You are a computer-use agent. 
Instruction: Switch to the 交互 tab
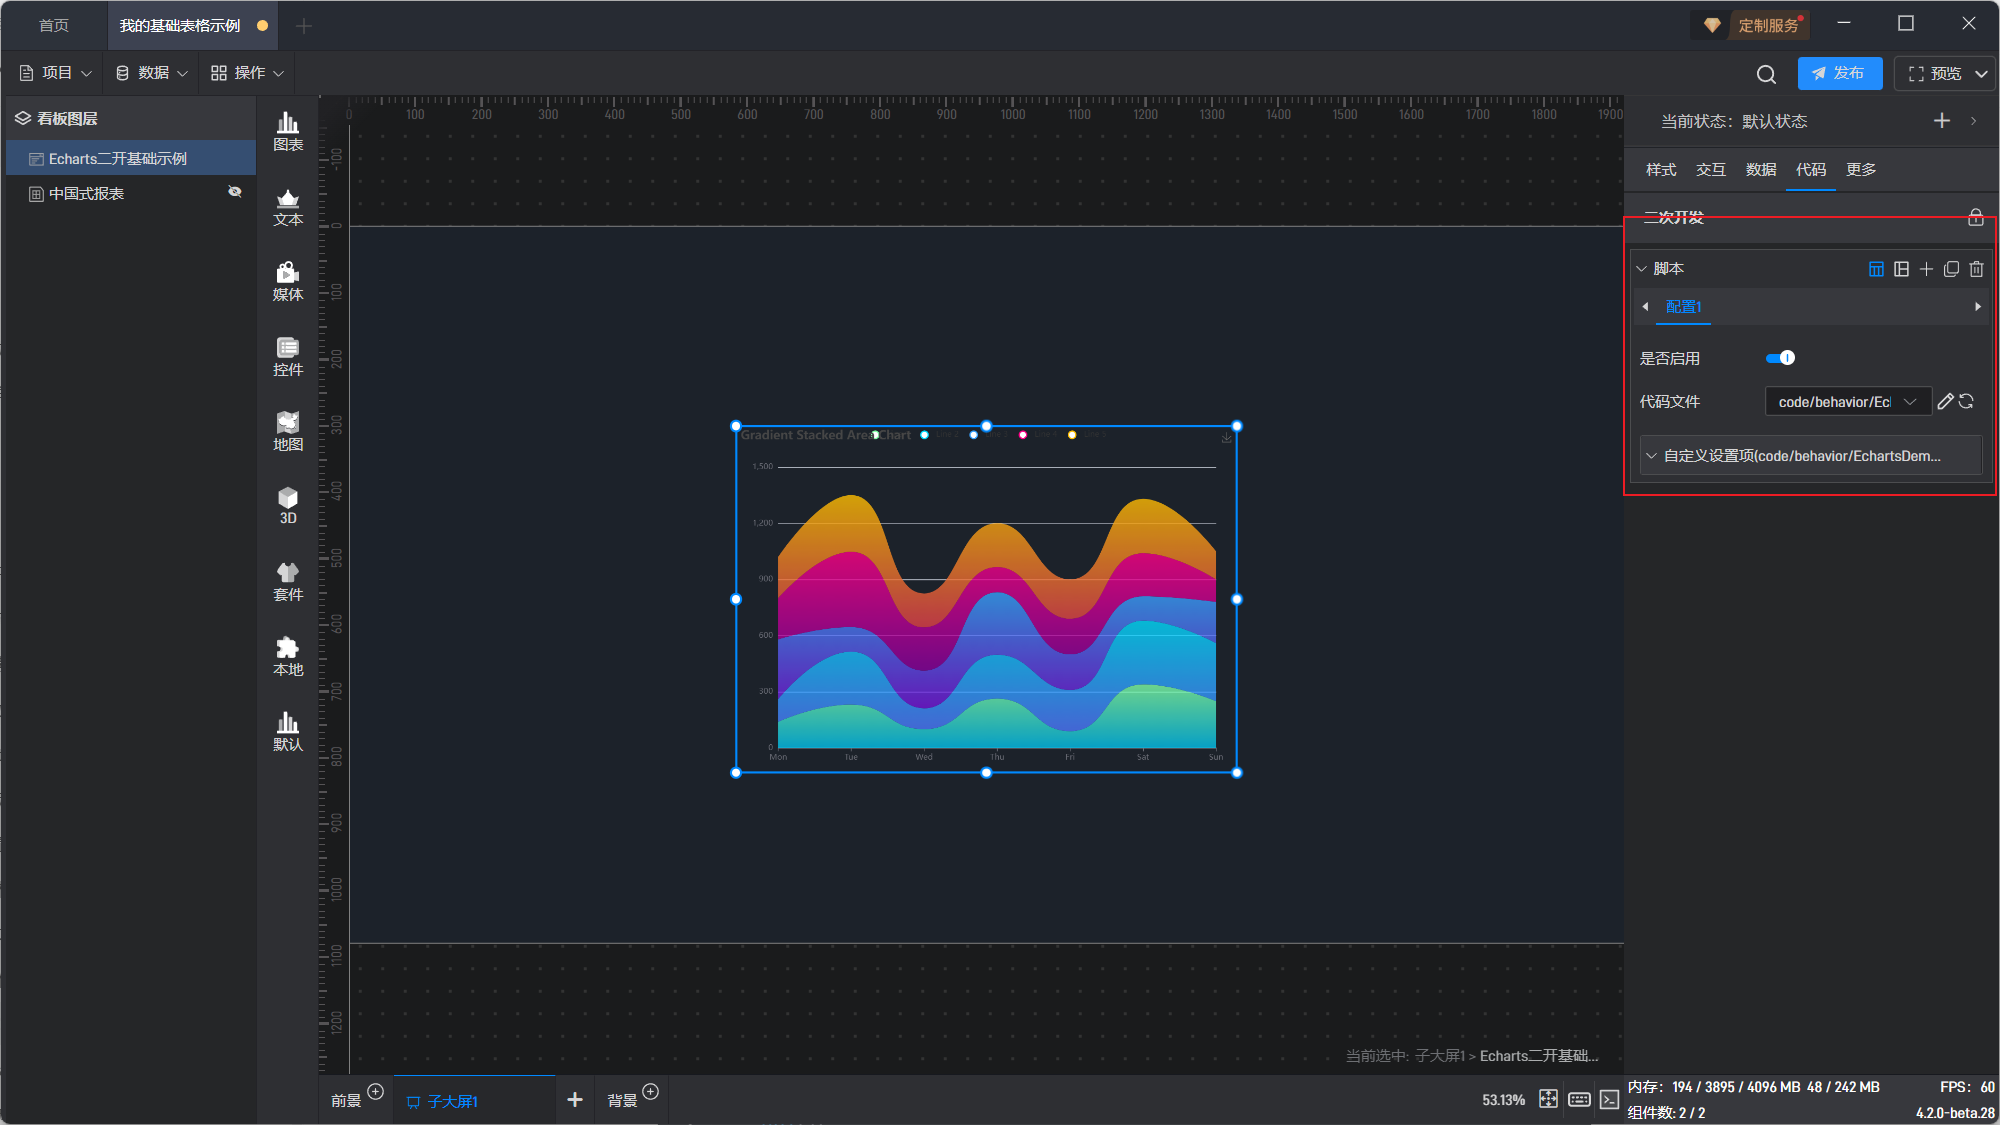(x=1711, y=170)
